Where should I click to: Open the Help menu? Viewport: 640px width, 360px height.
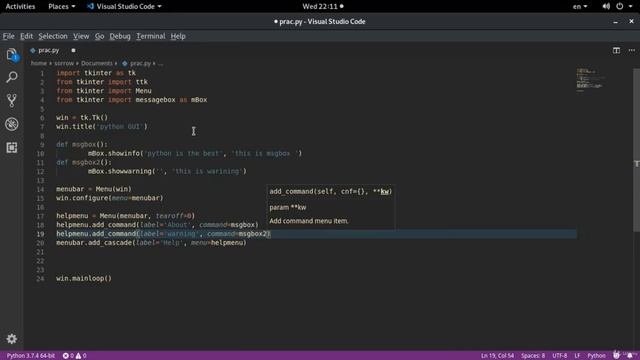[178, 36]
